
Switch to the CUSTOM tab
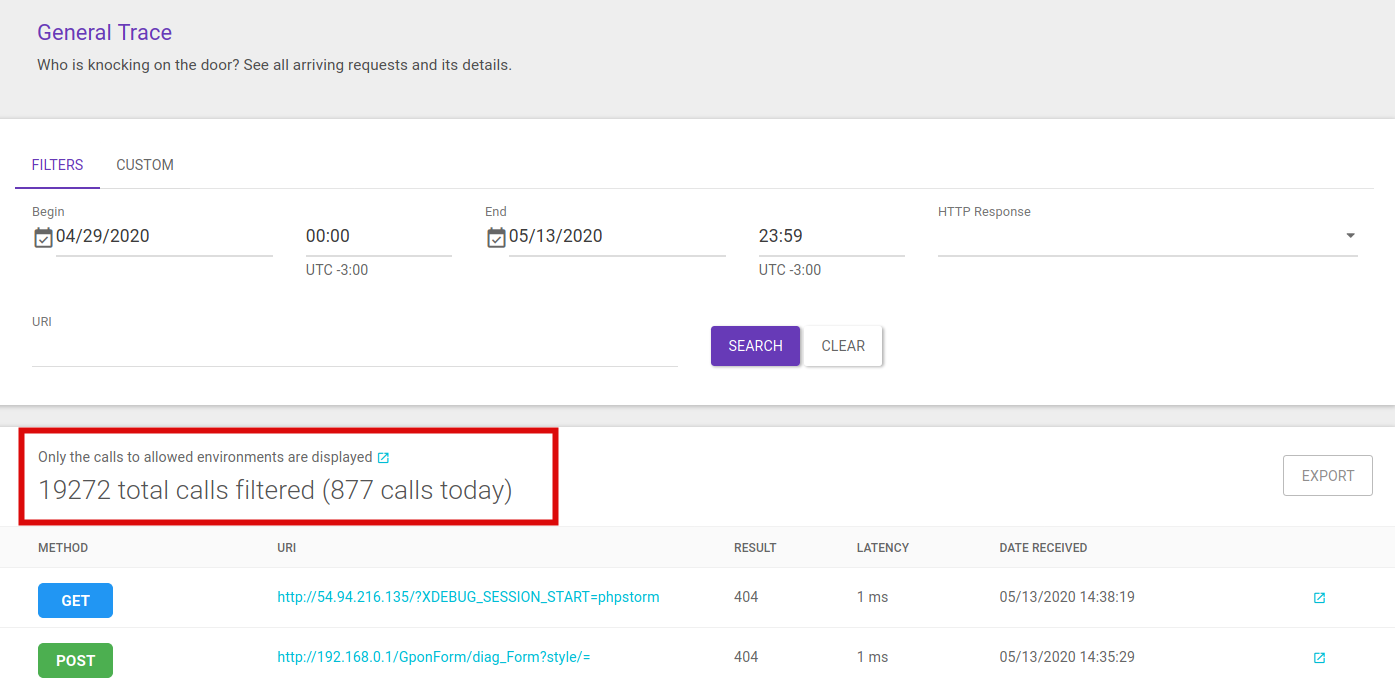[x=145, y=165]
